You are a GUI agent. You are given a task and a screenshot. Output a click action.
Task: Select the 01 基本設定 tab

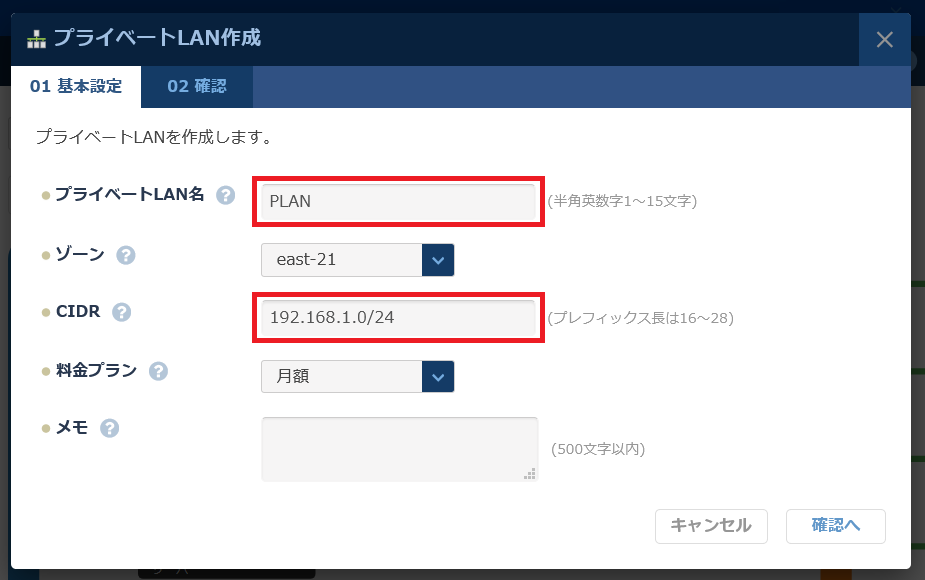[x=76, y=87]
